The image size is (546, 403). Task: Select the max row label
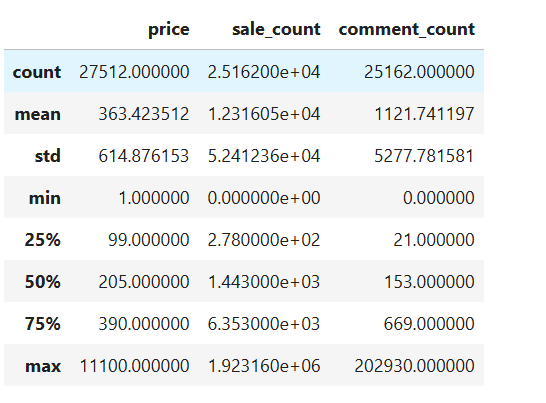[x=43, y=366]
